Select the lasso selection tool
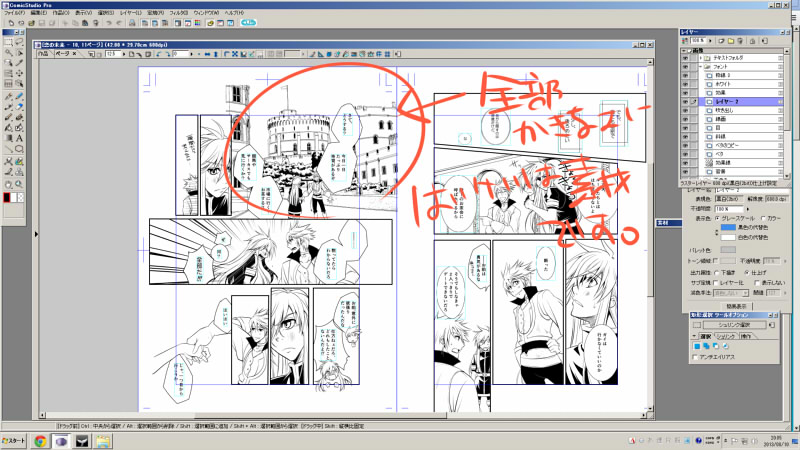The height and width of the screenshot is (450, 800). (x=19, y=42)
